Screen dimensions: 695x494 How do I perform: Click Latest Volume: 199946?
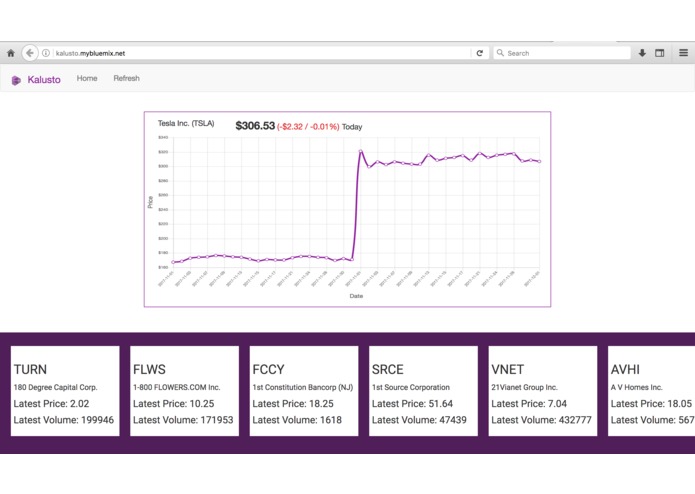point(64,420)
